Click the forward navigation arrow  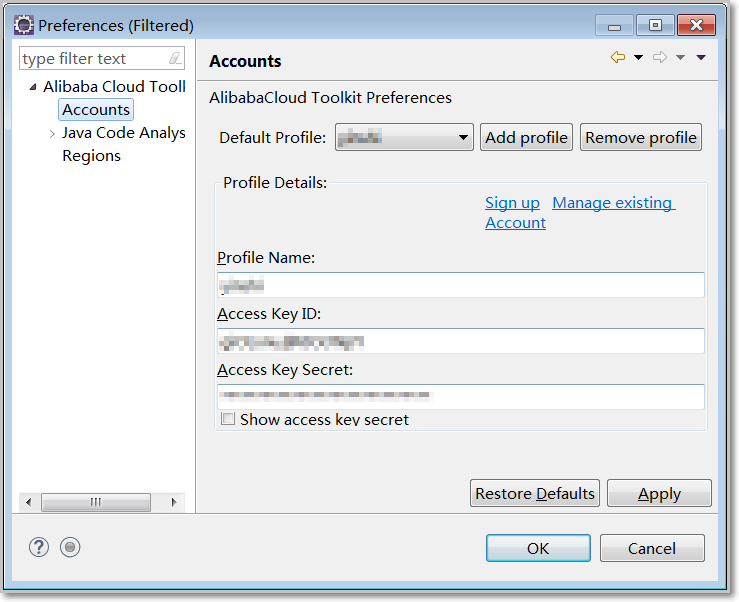(660, 58)
